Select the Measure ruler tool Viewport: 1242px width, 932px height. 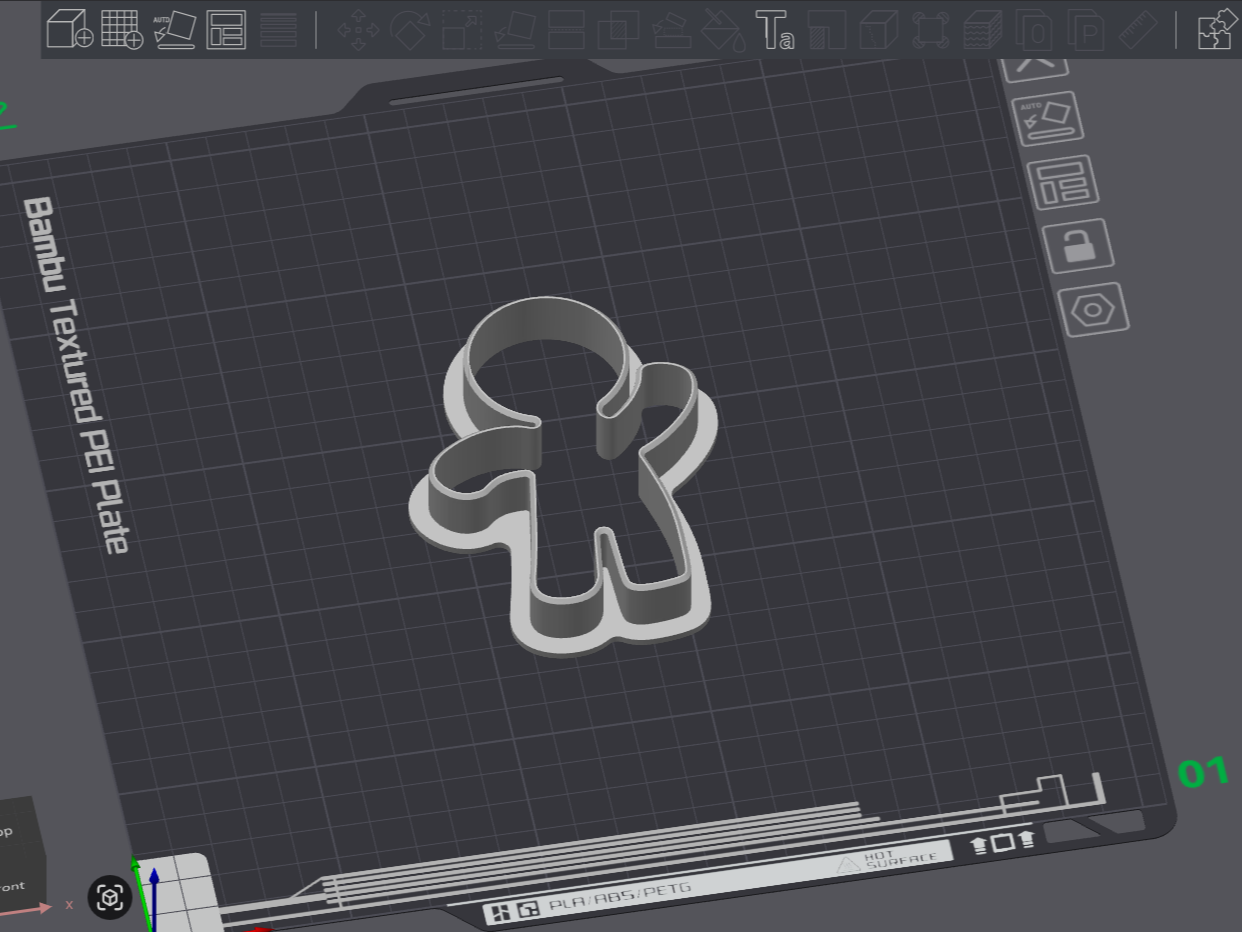pos(1139,29)
